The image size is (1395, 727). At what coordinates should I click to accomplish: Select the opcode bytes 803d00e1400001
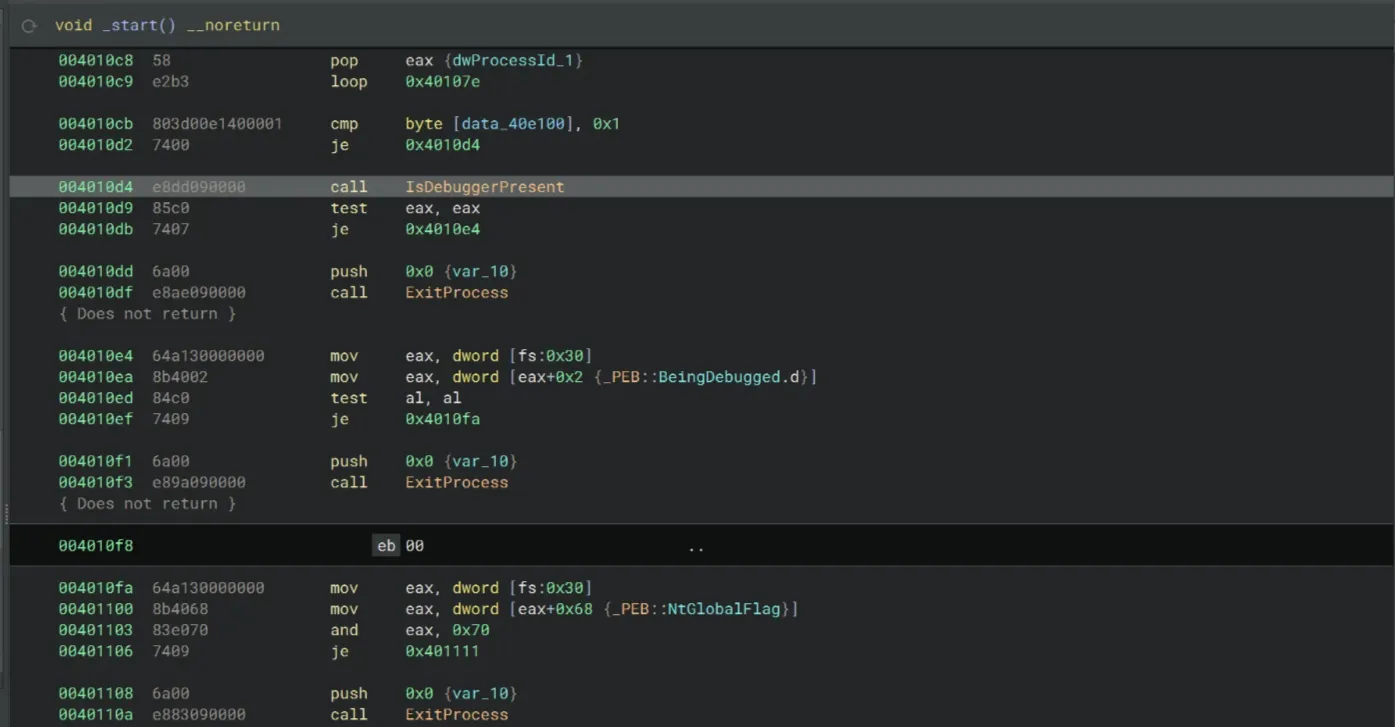(x=217, y=124)
